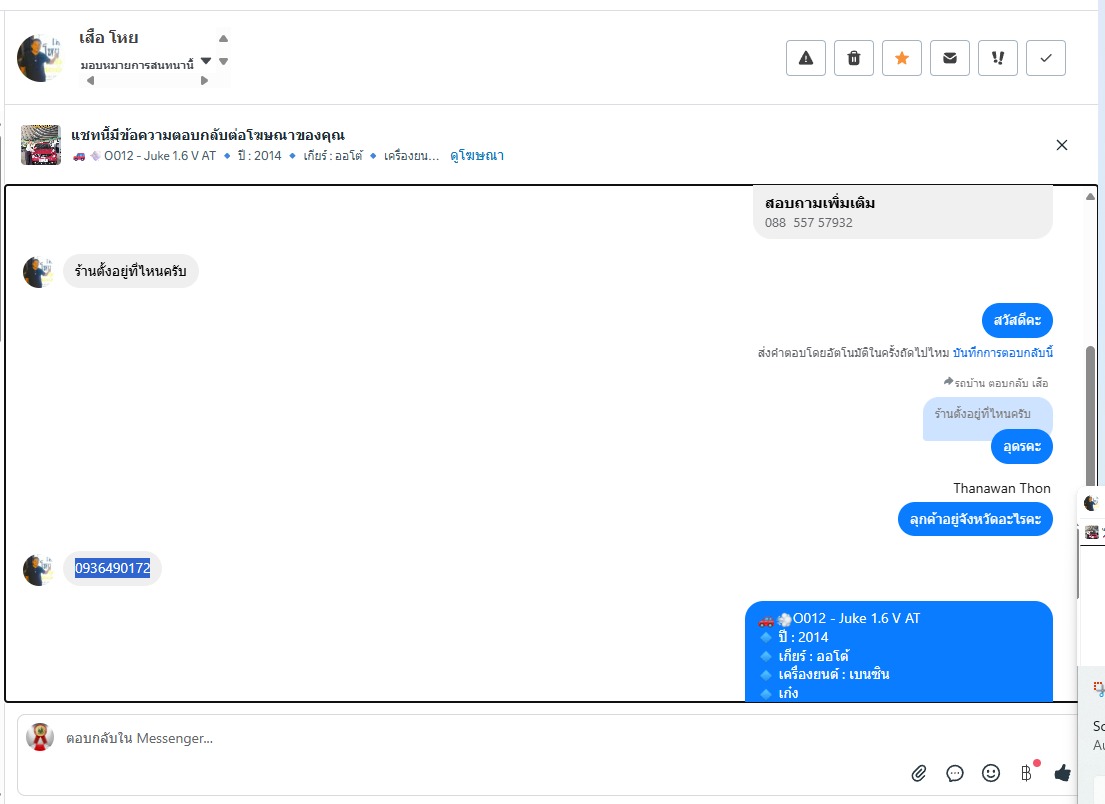This screenshot has height=804, width=1105.
Task: Attach a file with the paperclip icon
Action: tap(918, 773)
